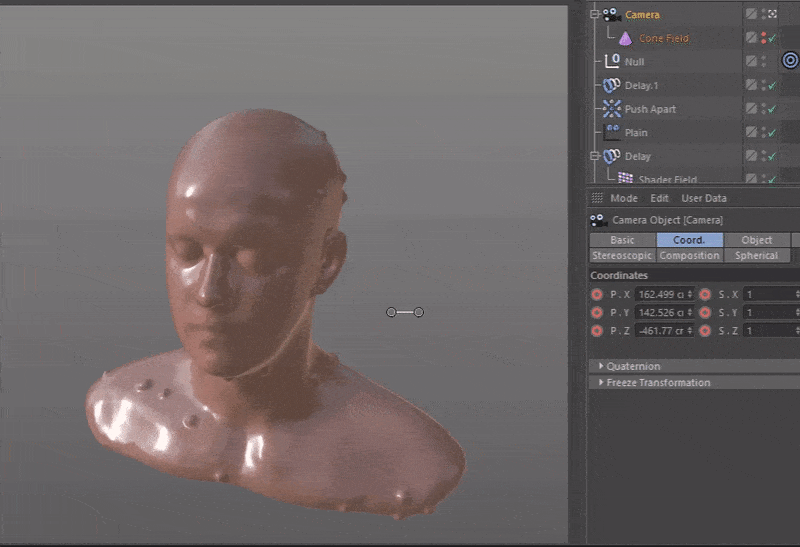
Task: Open the Mode menu
Action: click(x=623, y=198)
